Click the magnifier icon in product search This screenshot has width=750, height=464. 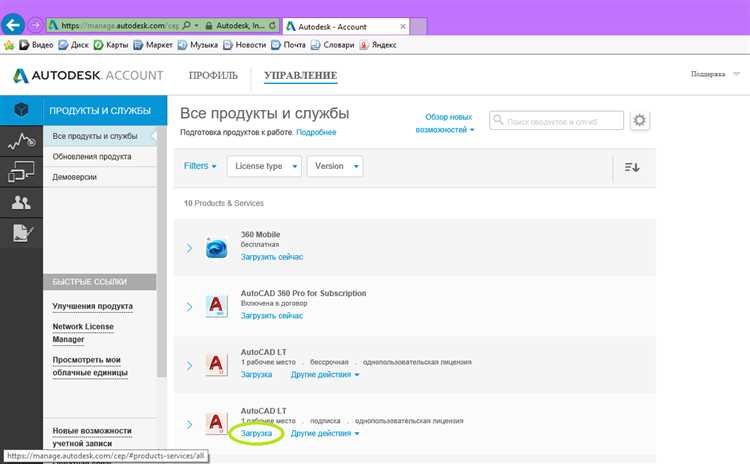[498, 120]
